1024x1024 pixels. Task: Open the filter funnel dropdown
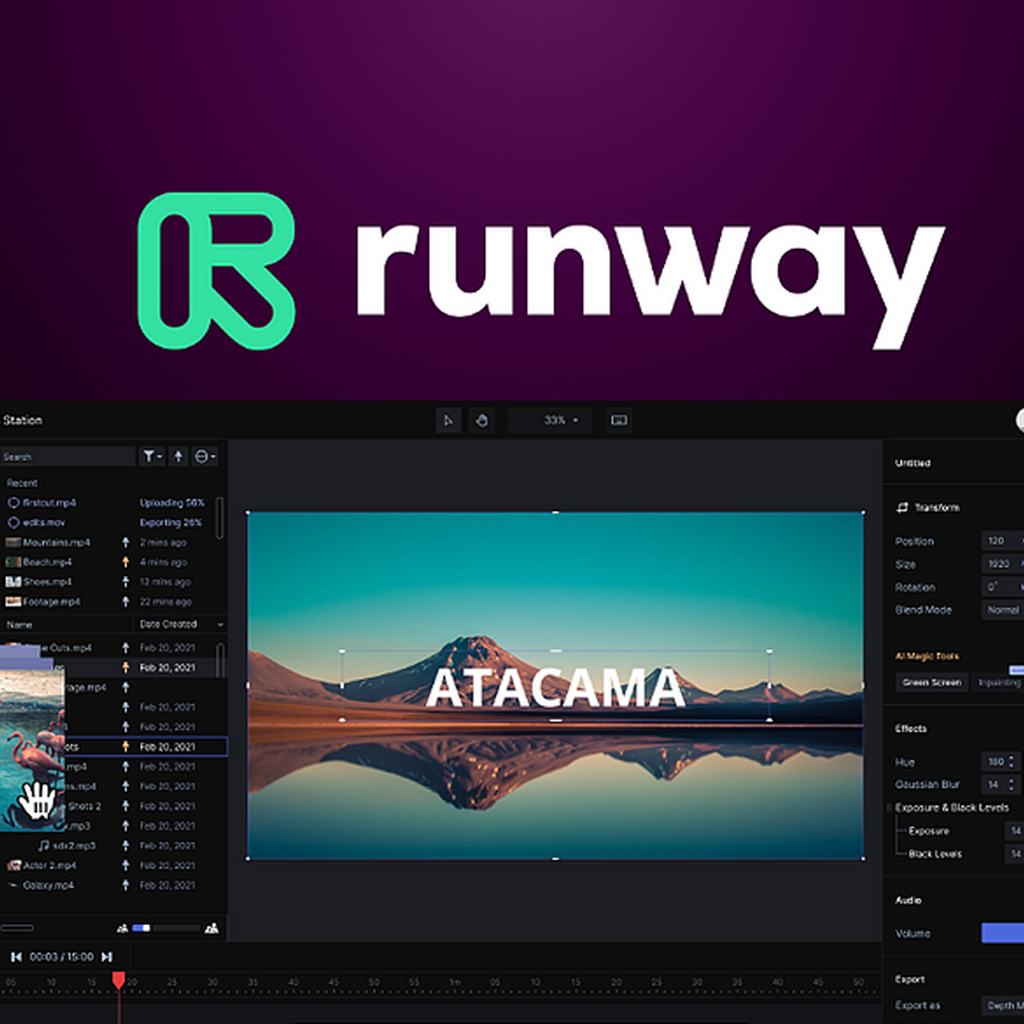pyautogui.click(x=152, y=456)
